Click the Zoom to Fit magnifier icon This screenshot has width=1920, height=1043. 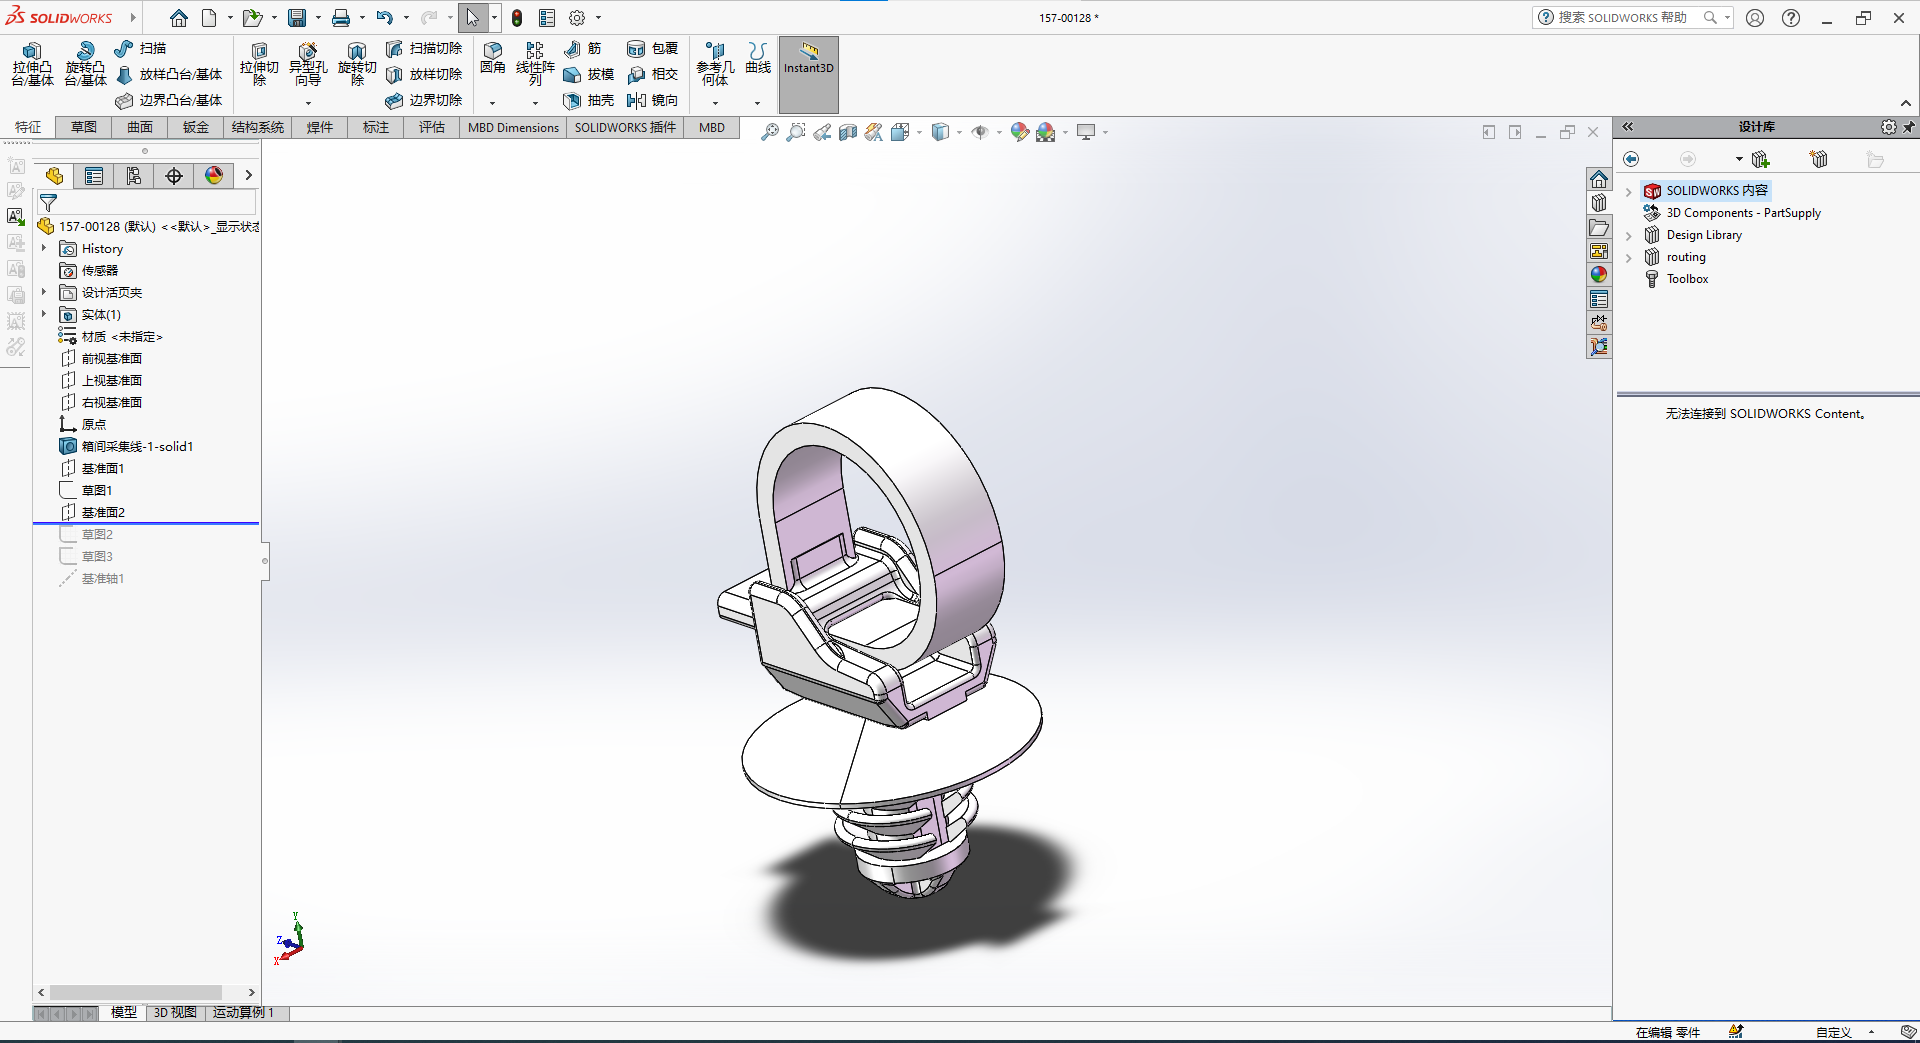[769, 132]
